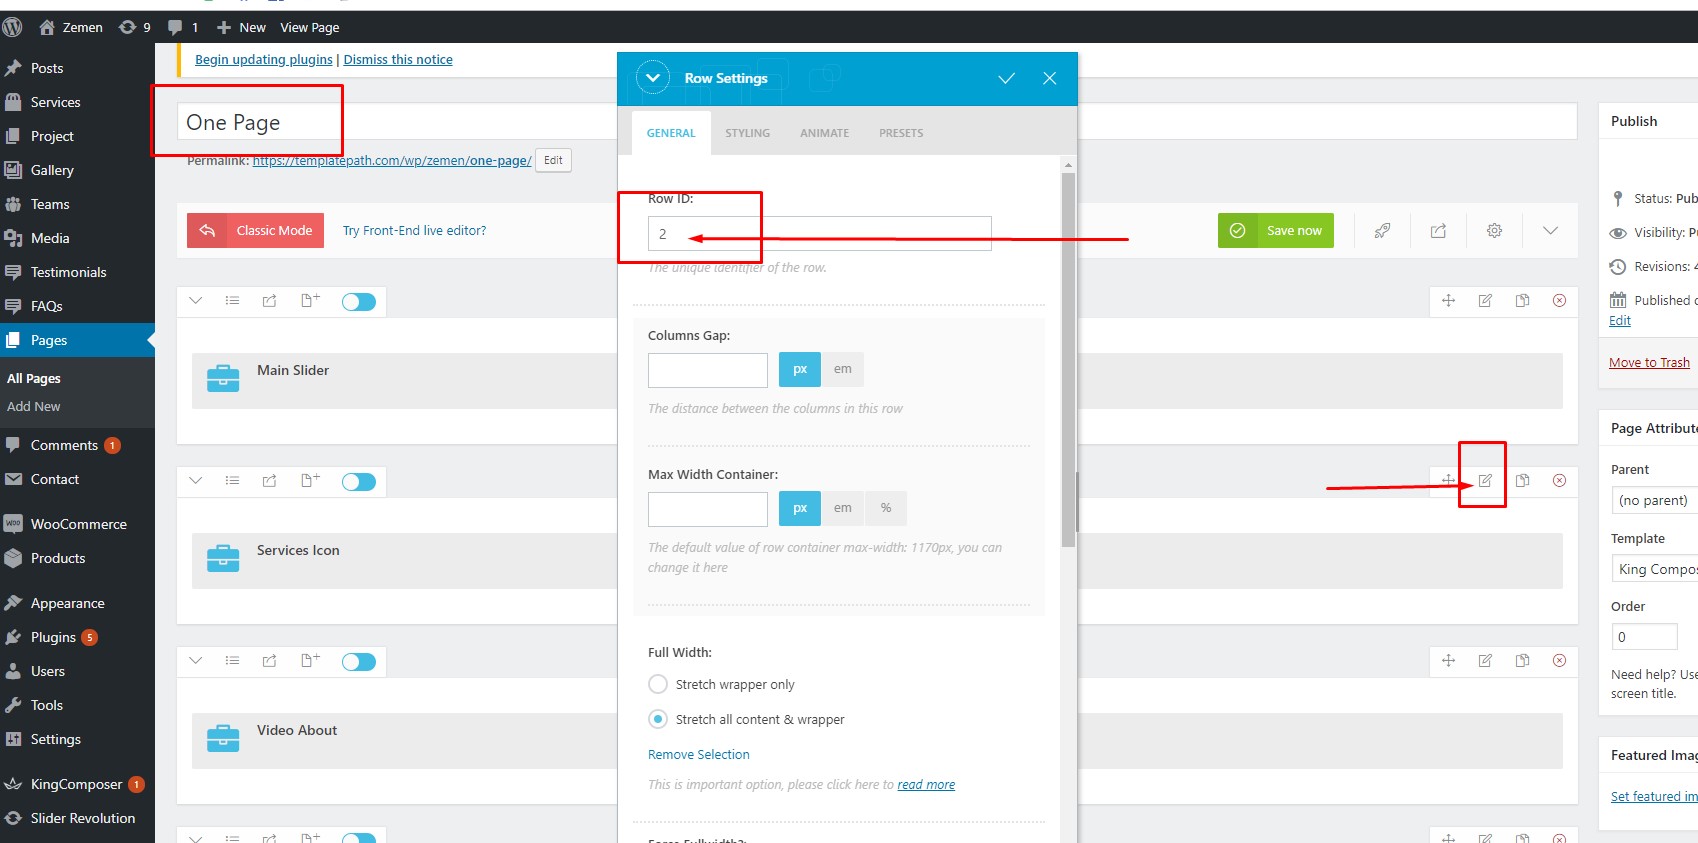Click the Row ID input field
The image size is (1698, 843).
(819, 234)
